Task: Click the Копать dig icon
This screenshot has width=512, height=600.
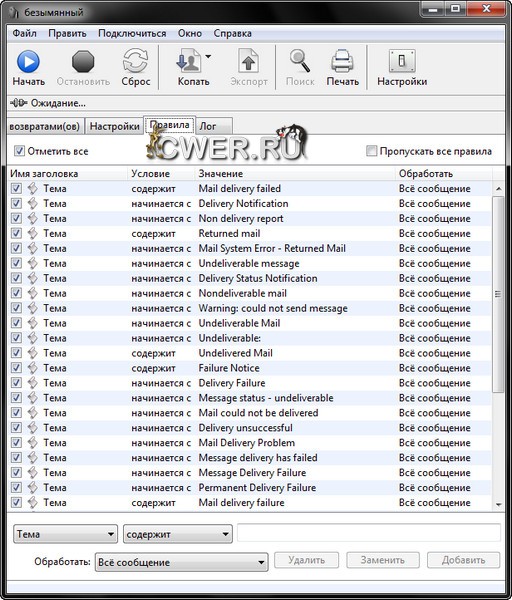Action: 189,61
